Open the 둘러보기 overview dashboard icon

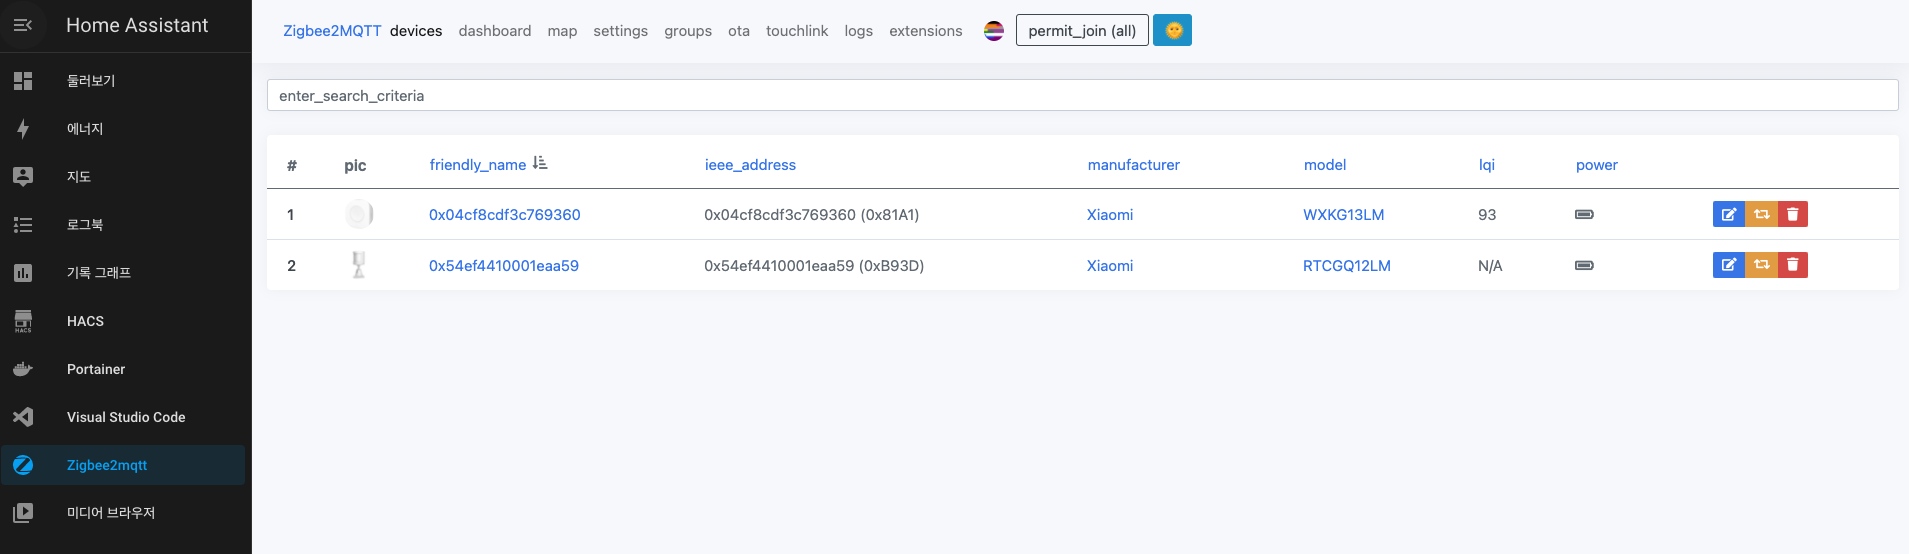click(x=23, y=81)
